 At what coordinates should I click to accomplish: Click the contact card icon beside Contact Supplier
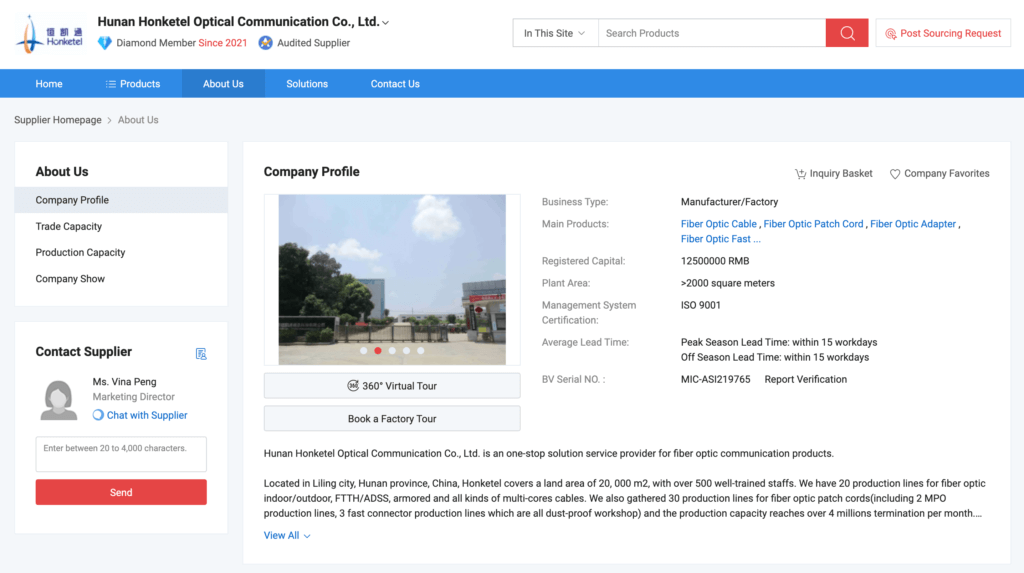[x=201, y=353]
